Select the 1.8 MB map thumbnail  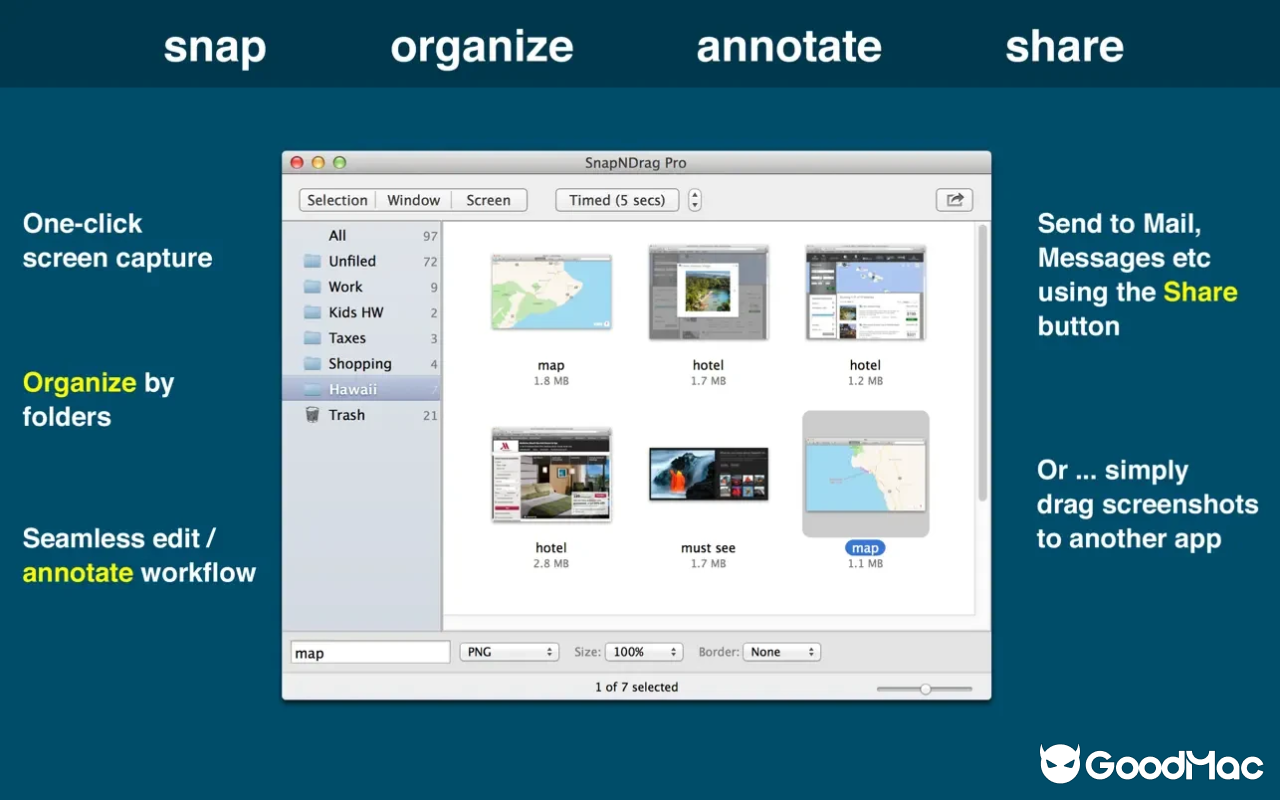551,292
